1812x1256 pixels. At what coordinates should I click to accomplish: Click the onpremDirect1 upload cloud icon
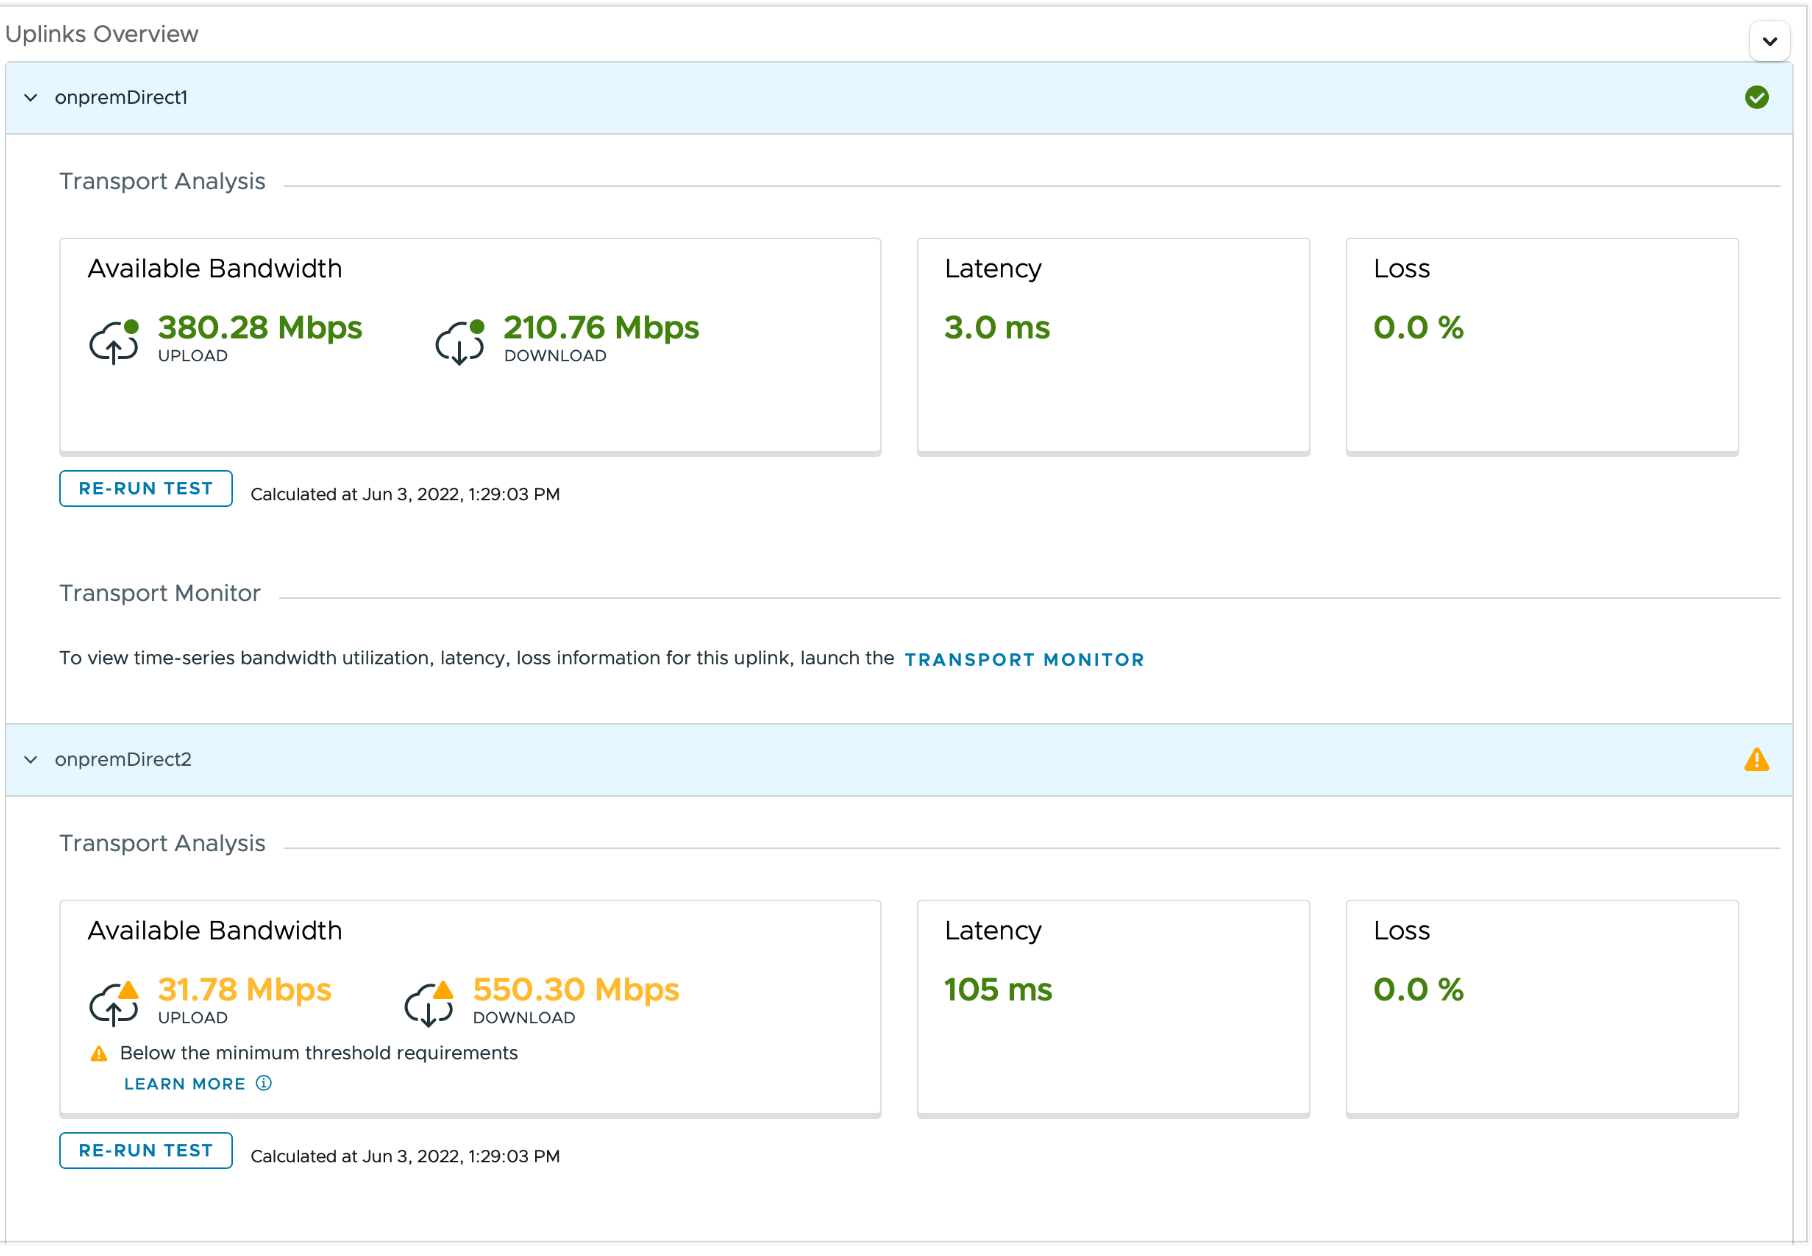click(114, 342)
